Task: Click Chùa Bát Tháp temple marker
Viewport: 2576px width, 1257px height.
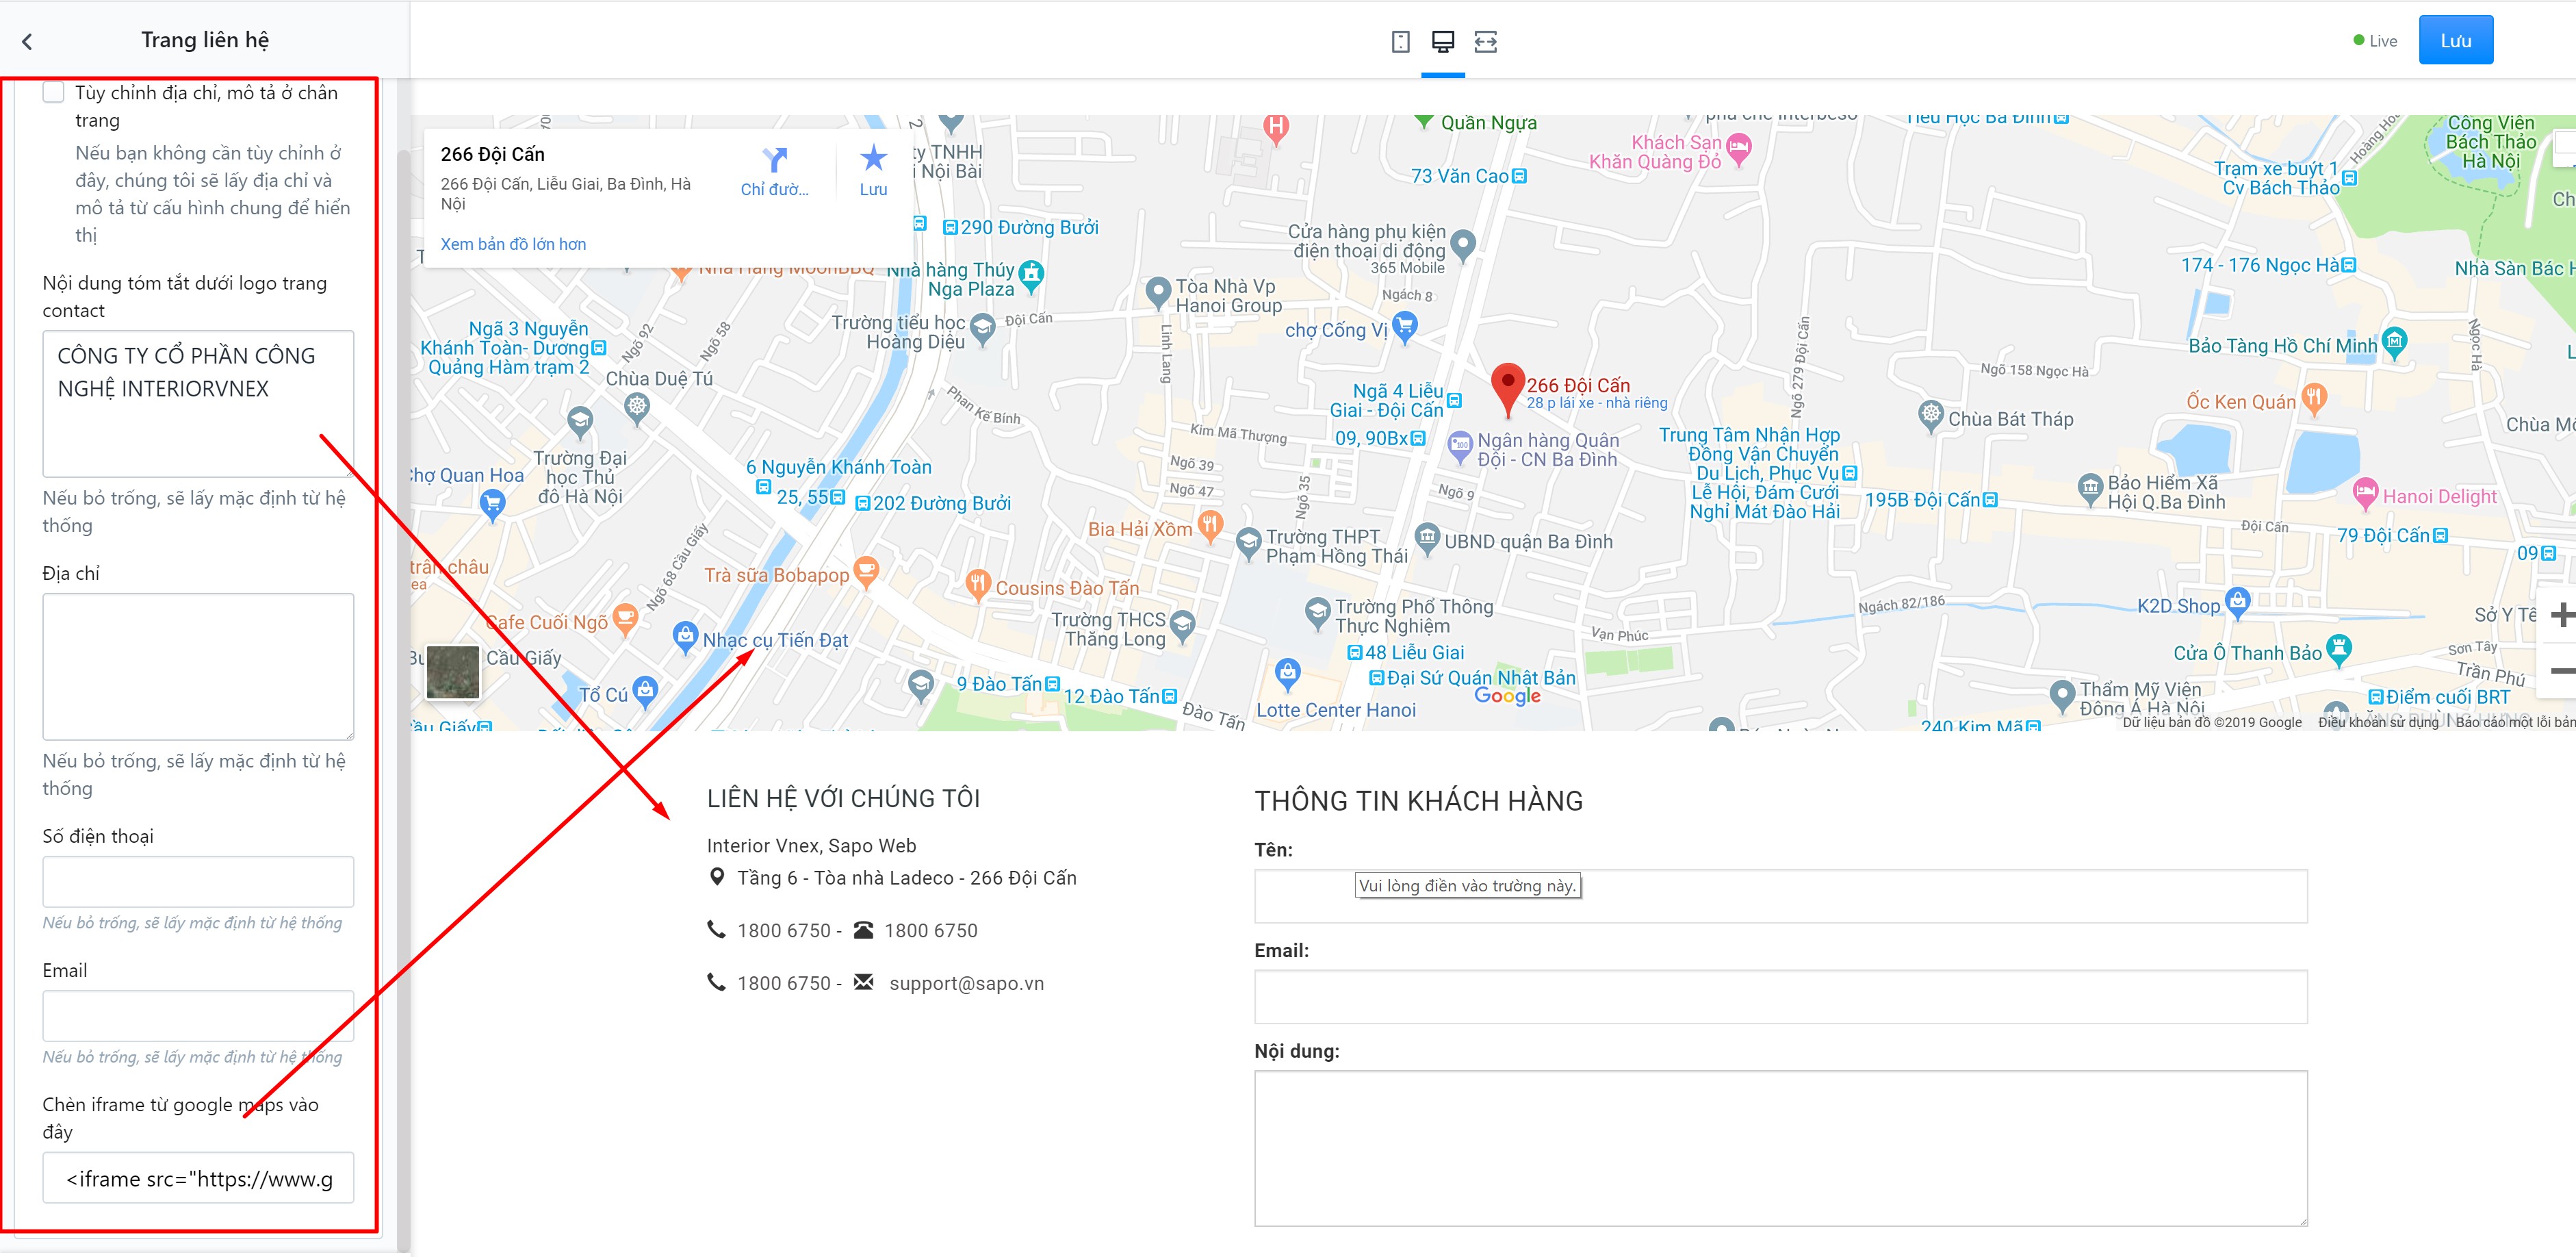Action: 1930,416
